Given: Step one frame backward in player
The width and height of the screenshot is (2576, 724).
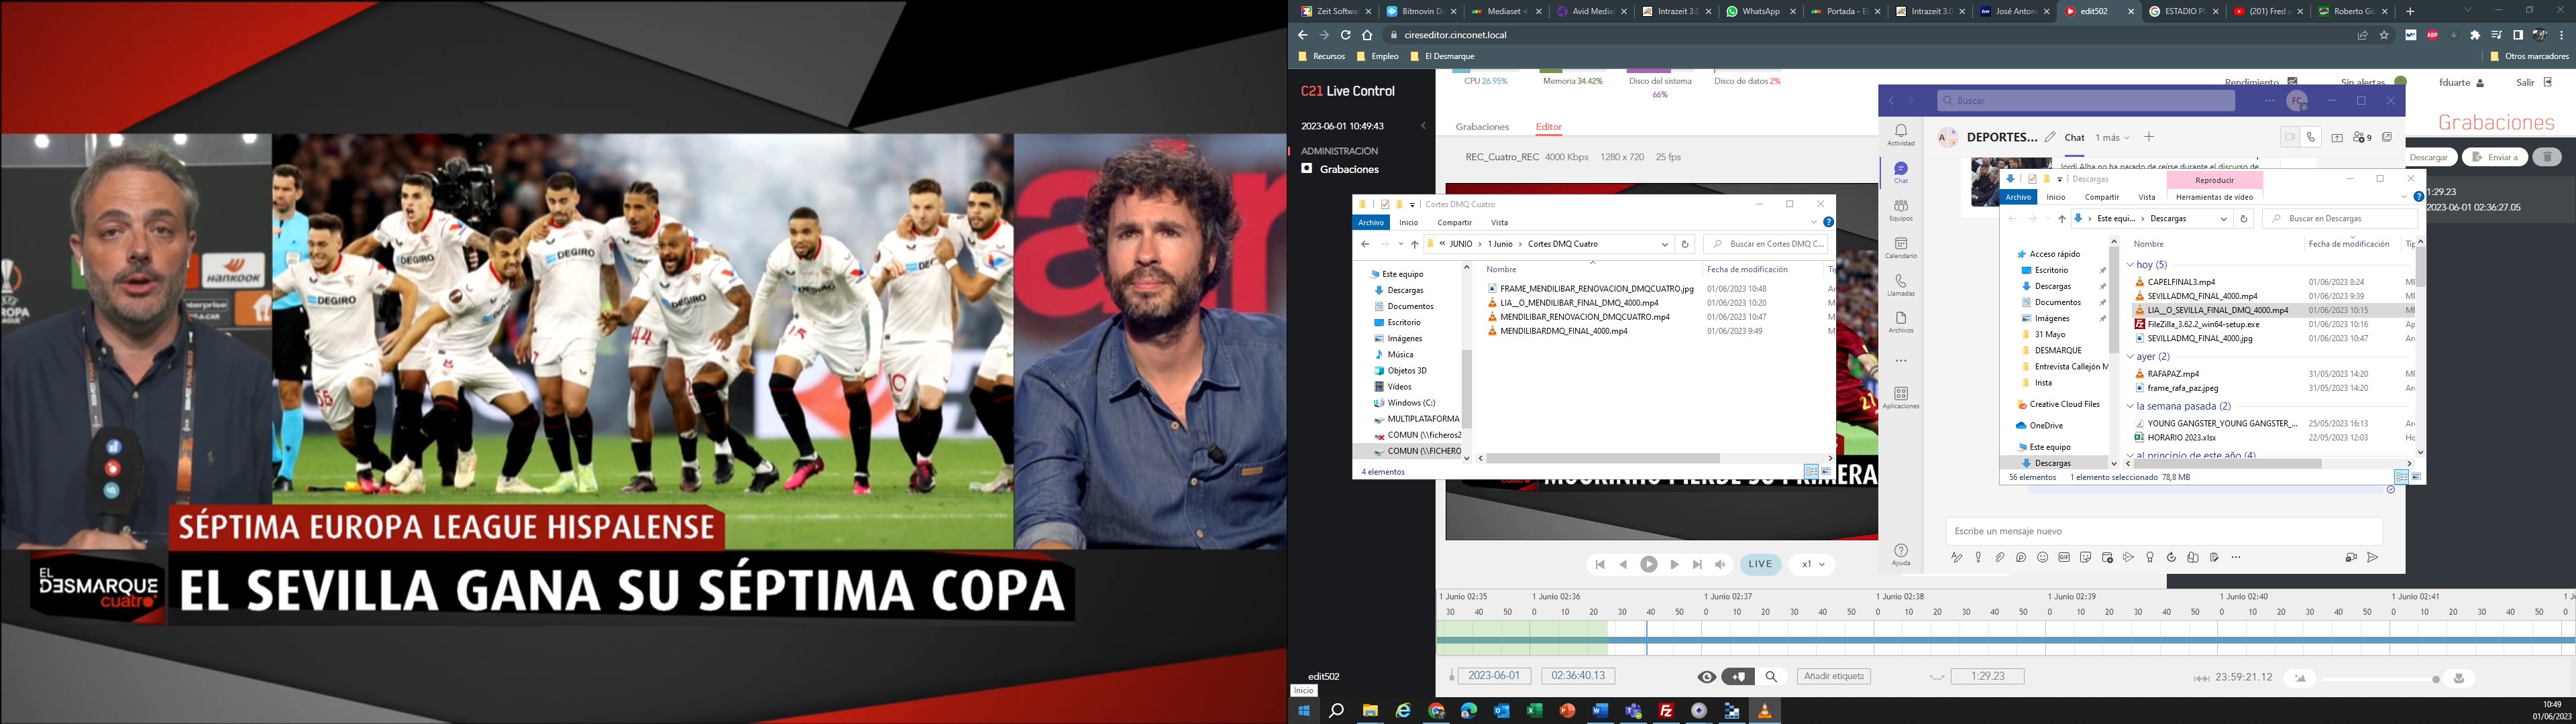Looking at the screenshot, I should click(x=1623, y=564).
